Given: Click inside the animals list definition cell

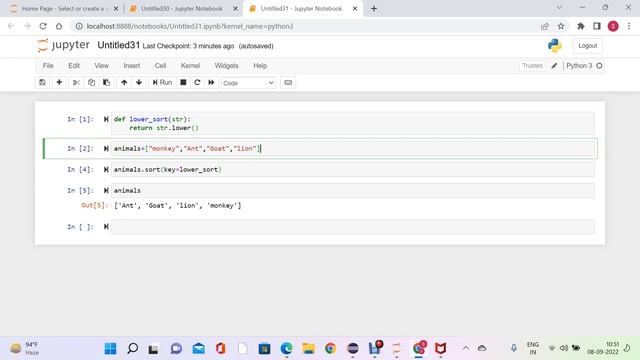Looking at the screenshot, I should coord(353,149).
